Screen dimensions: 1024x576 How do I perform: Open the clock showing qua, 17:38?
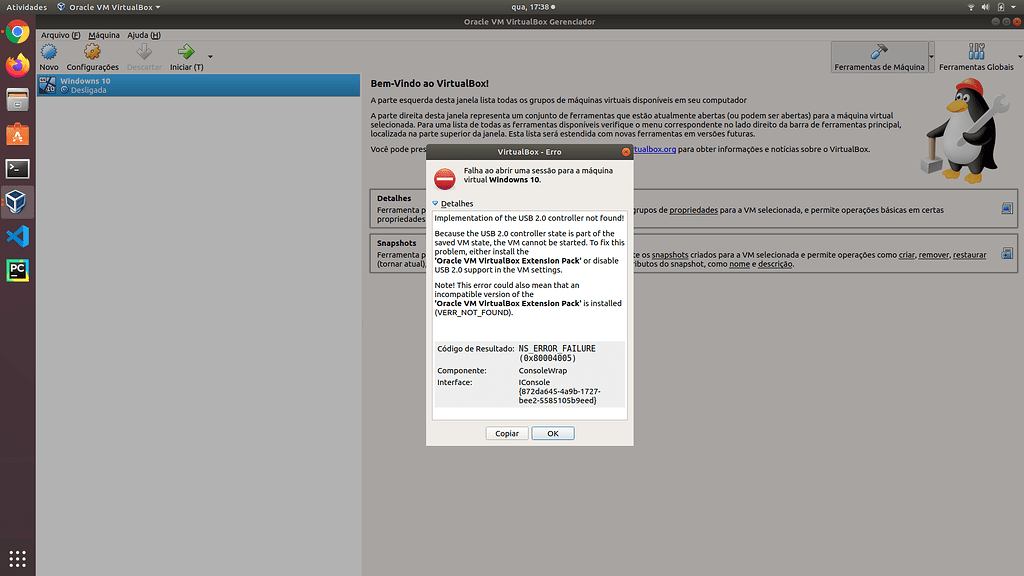[x=533, y=7]
